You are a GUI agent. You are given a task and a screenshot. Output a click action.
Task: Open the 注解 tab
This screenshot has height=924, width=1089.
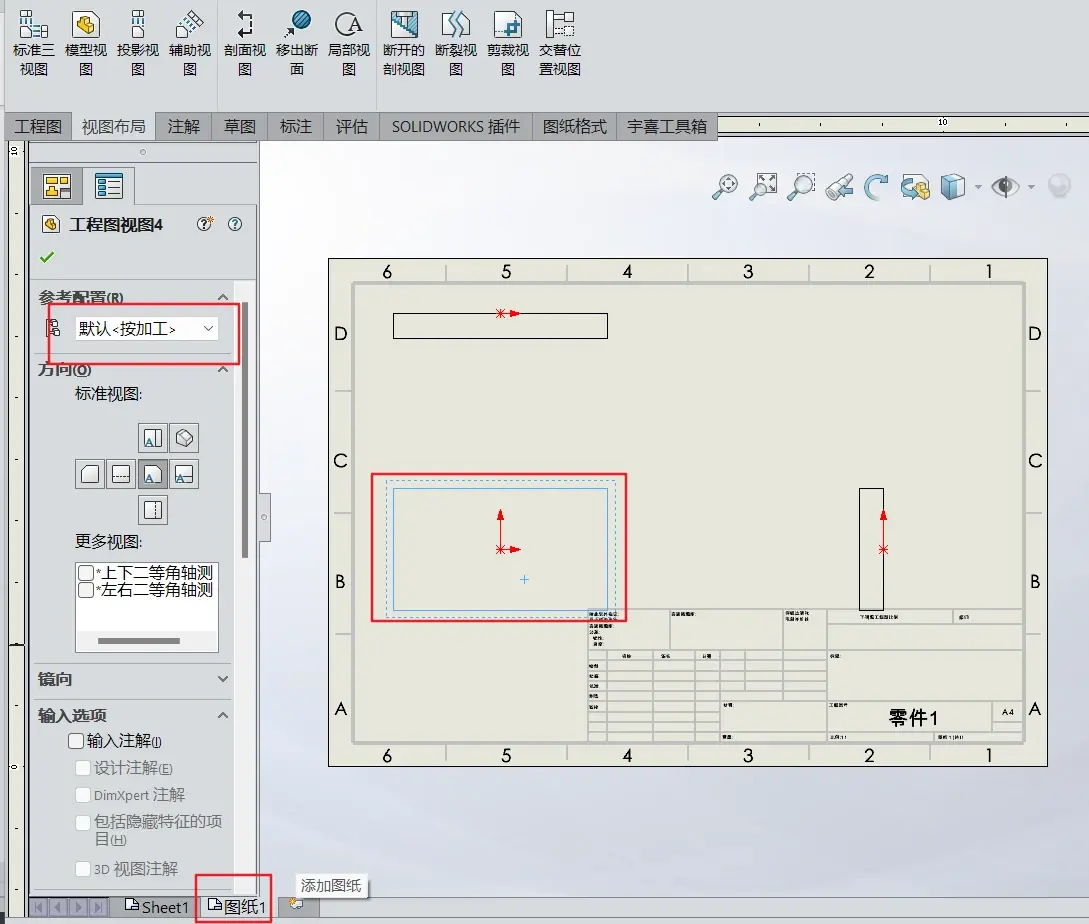(x=183, y=126)
